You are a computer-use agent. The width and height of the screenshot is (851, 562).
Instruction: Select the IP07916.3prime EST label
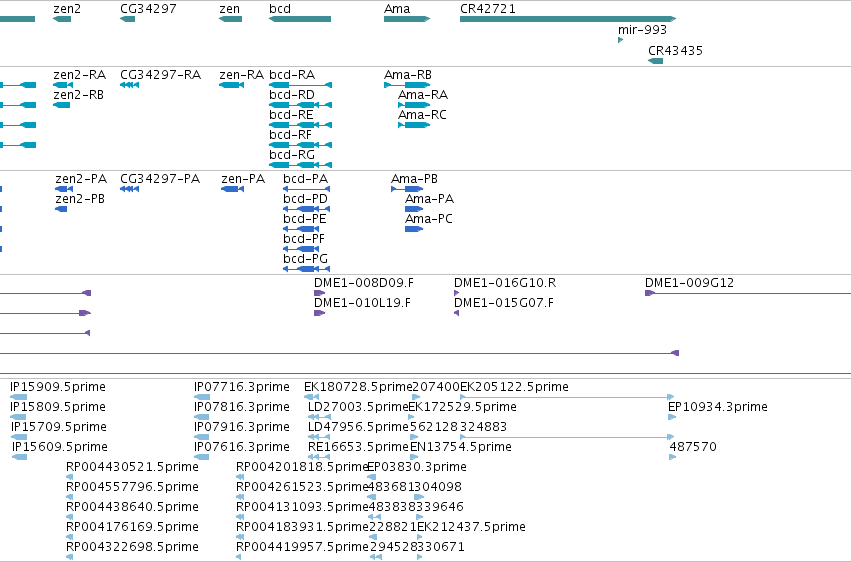coord(242,427)
